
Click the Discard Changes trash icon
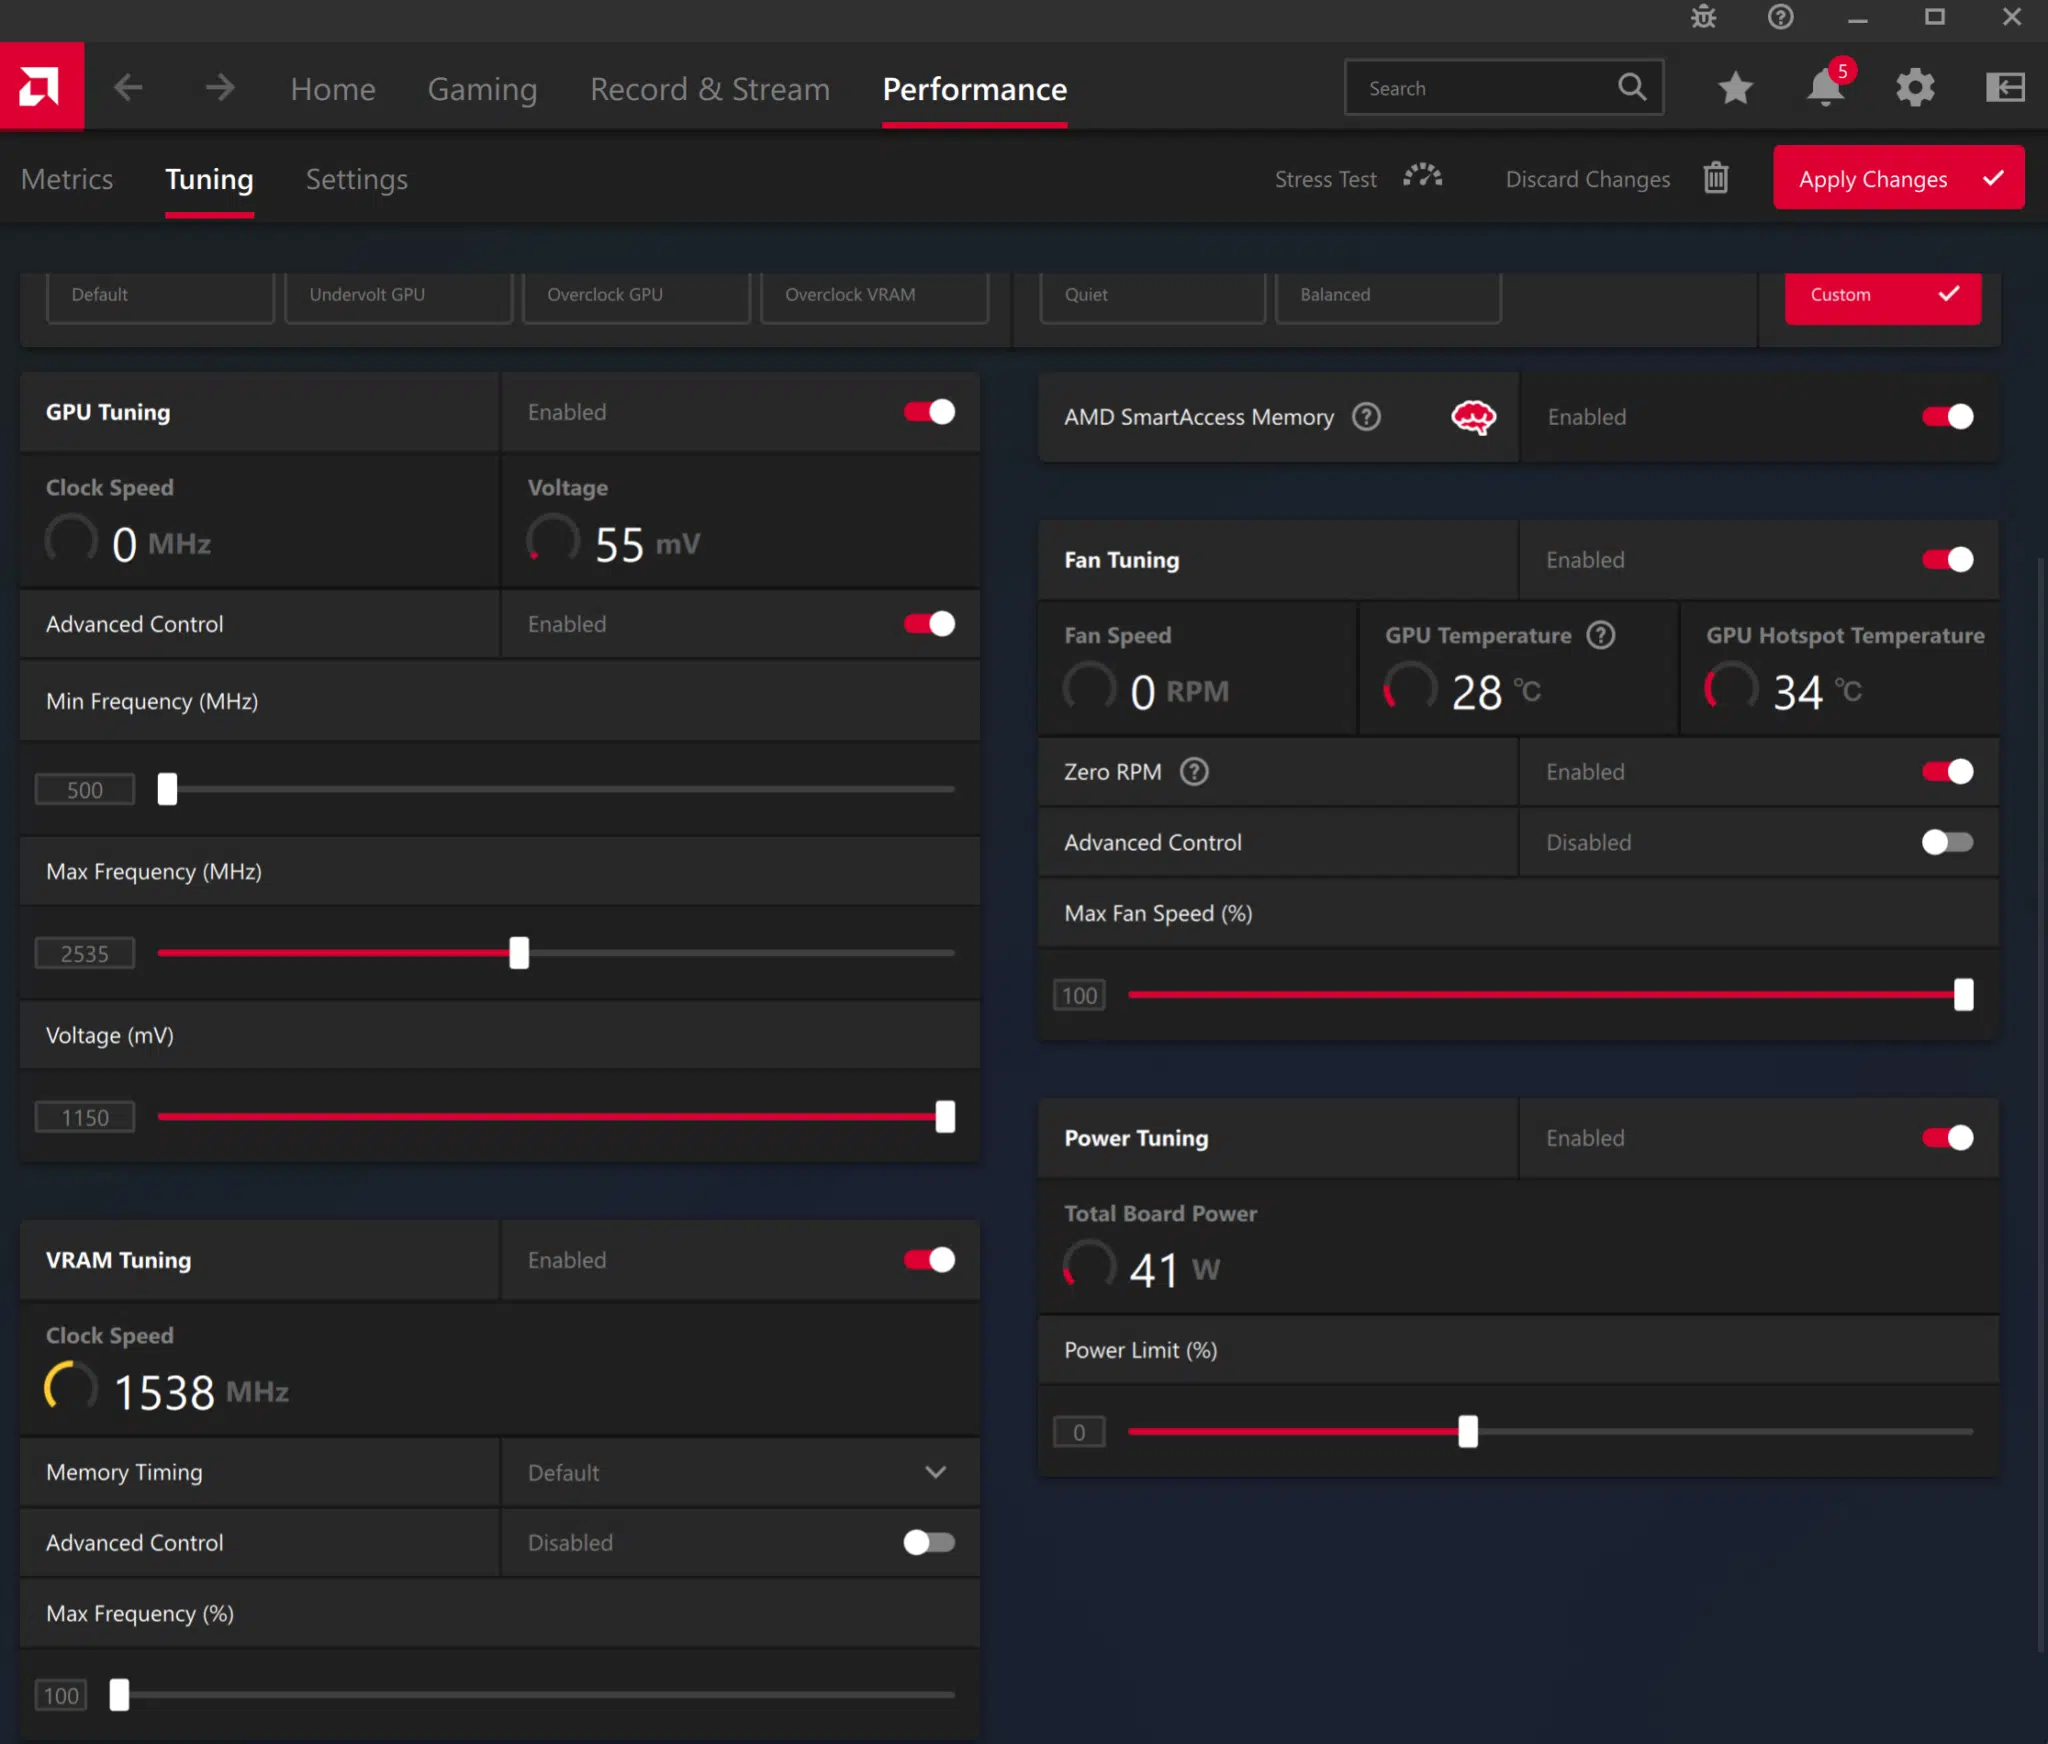click(1716, 178)
